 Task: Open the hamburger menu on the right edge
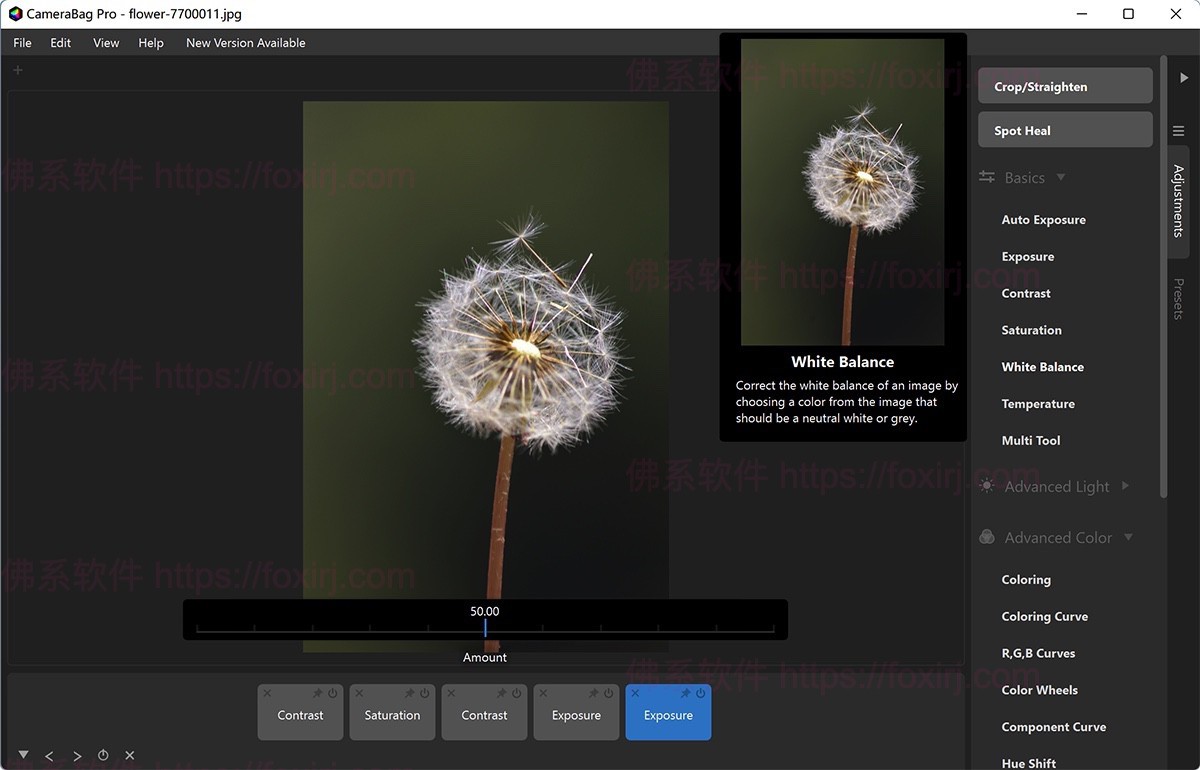click(1178, 130)
